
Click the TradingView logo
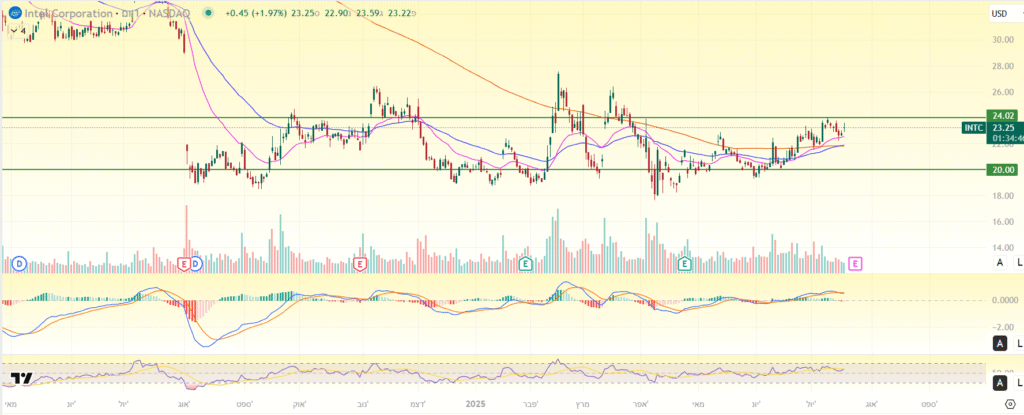point(22,378)
